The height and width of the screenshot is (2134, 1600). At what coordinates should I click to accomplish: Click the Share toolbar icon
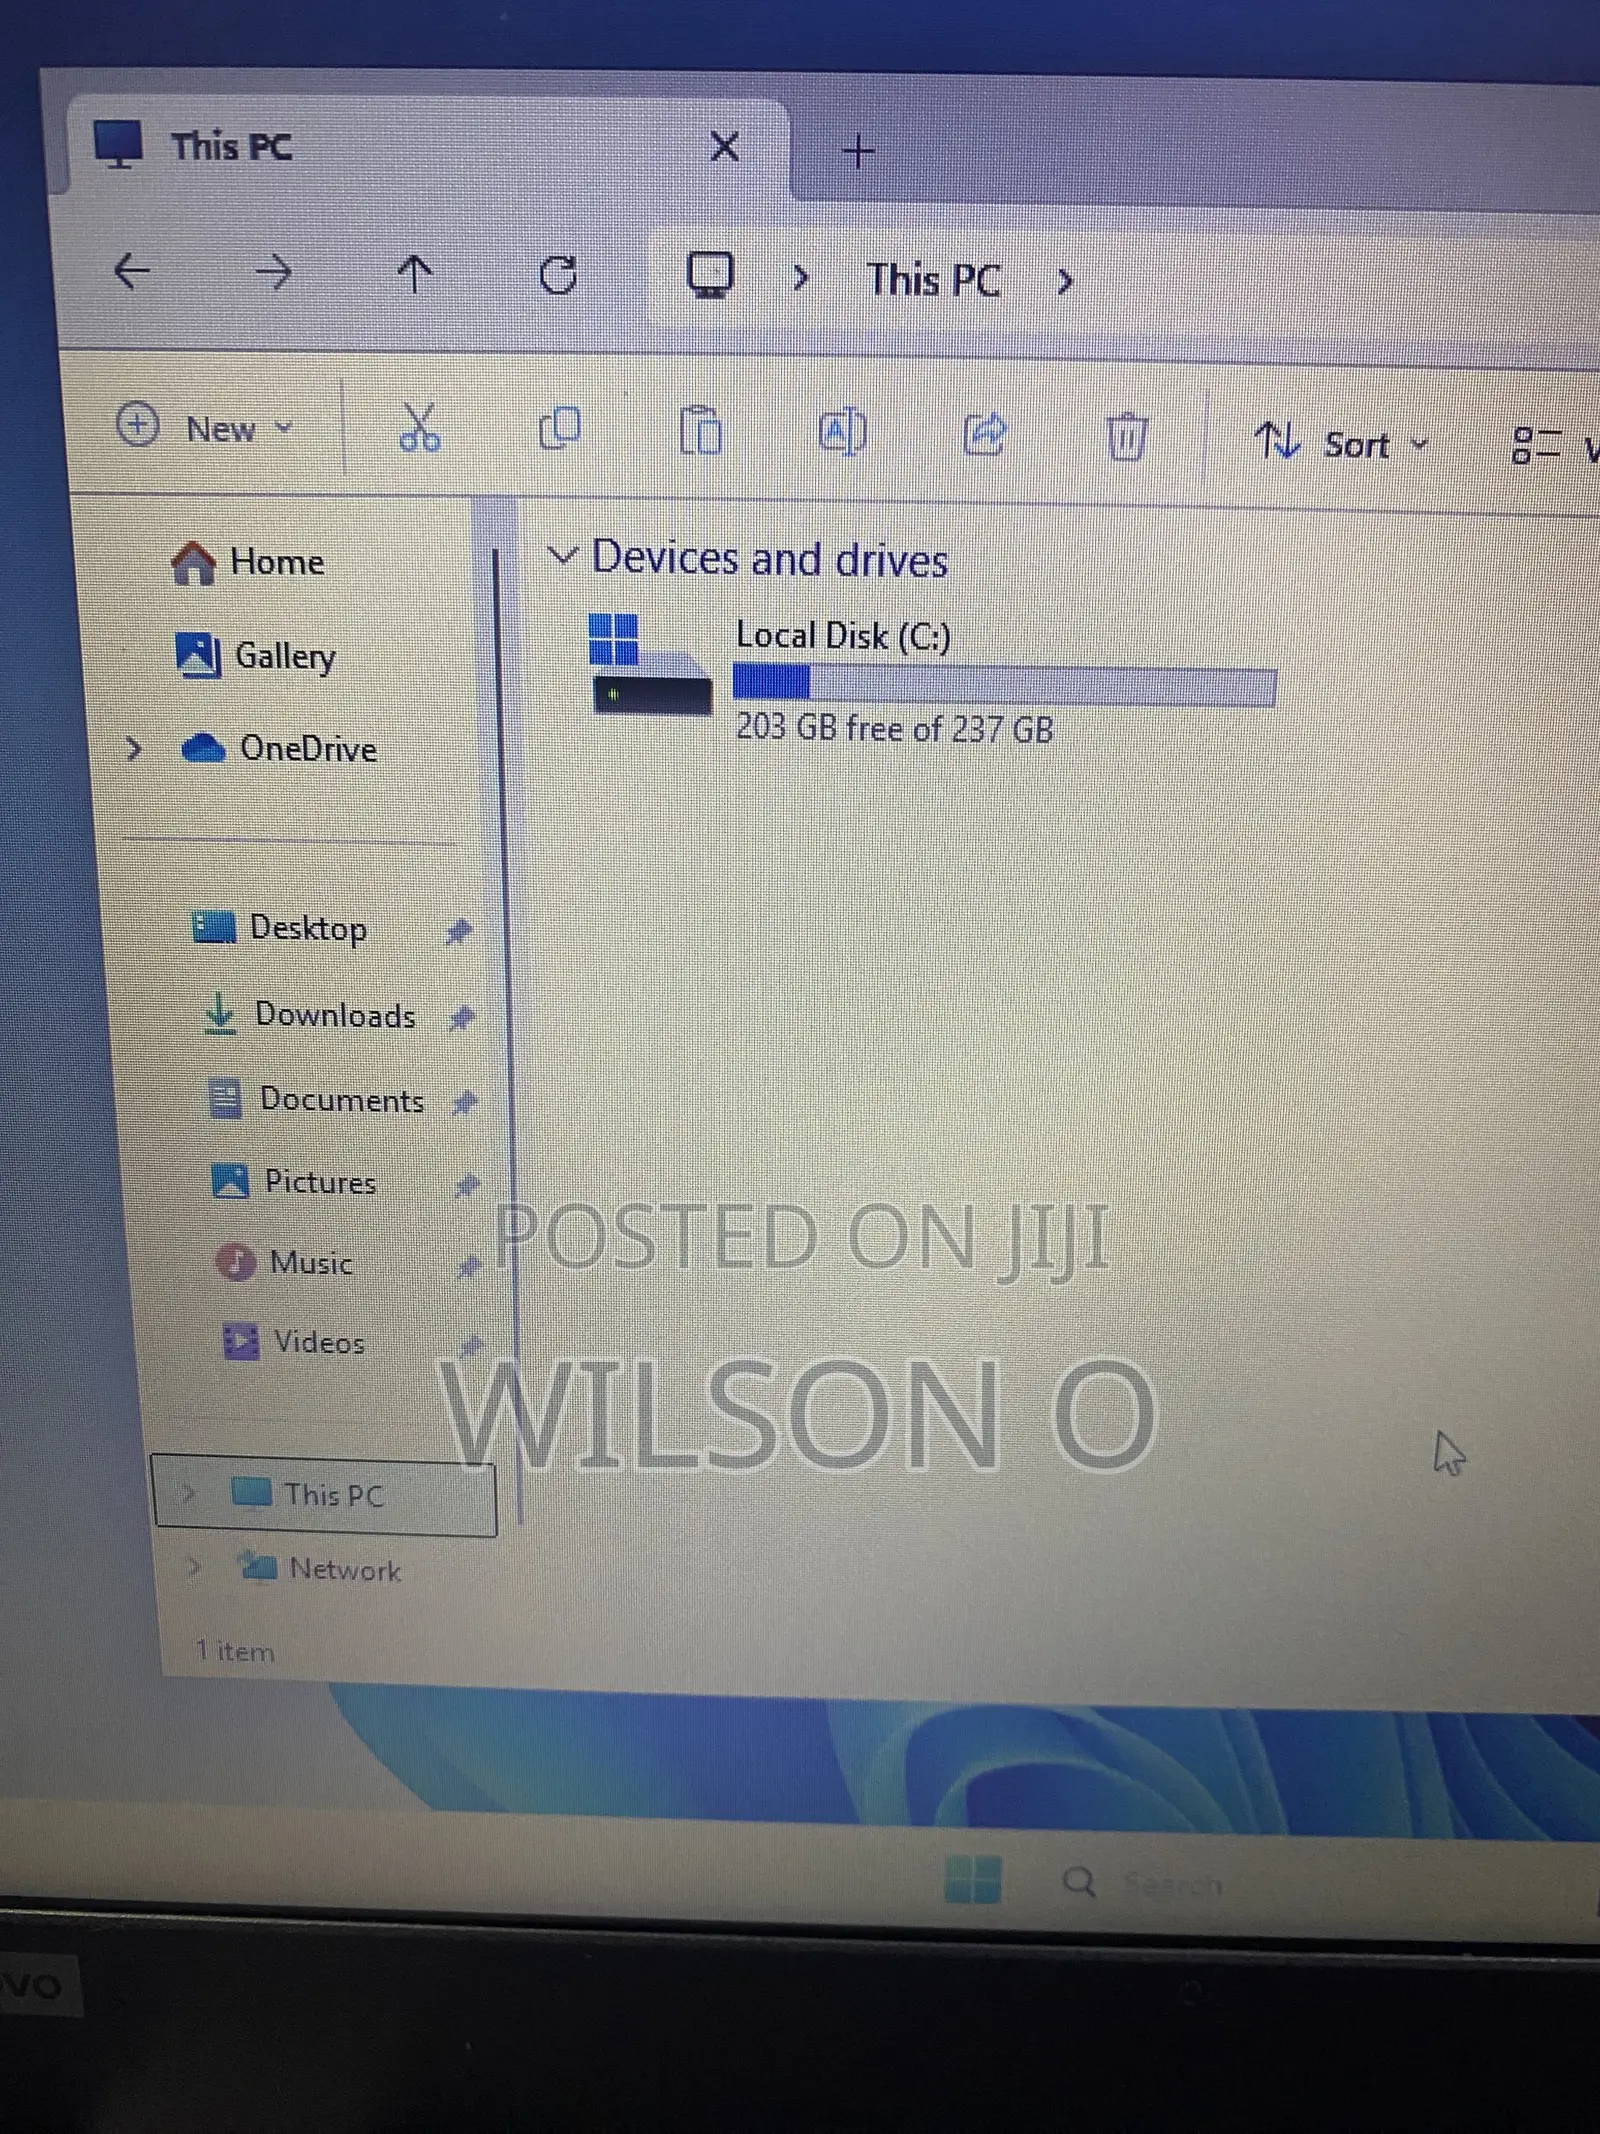click(985, 434)
